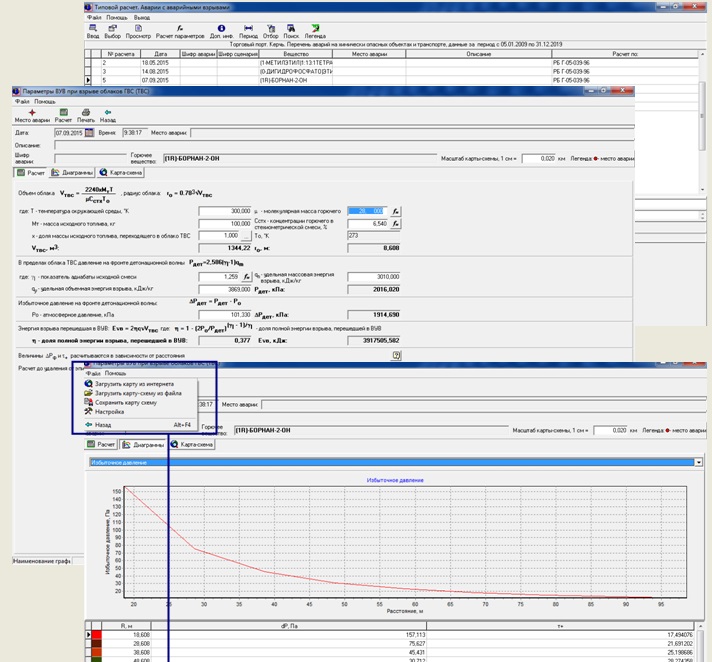This screenshot has height=662, width=712.
Task: Click the Печать printer icon
Action: 86,113
